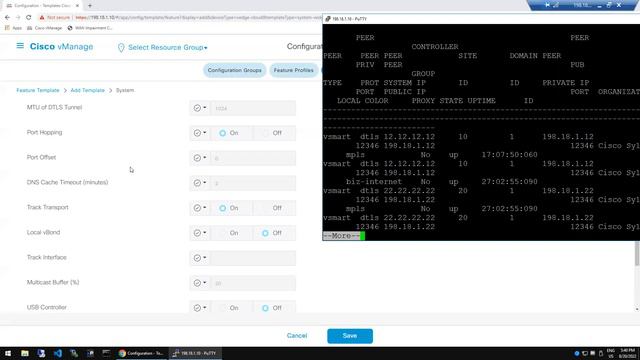Reload the browser page
Screen dimensions: 640x360
click(x=29, y=18)
